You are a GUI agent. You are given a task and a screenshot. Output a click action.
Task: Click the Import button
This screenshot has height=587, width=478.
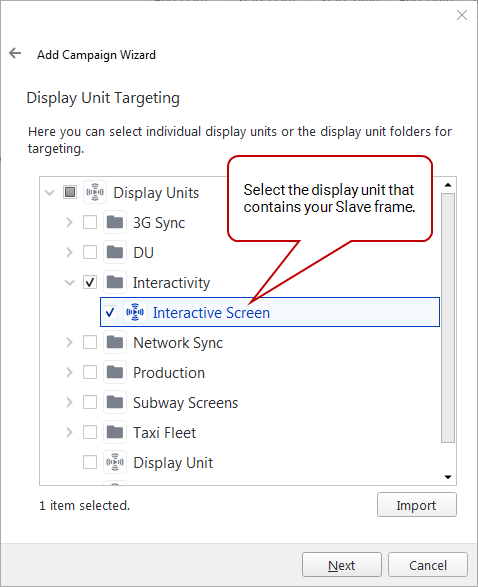[x=417, y=505]
